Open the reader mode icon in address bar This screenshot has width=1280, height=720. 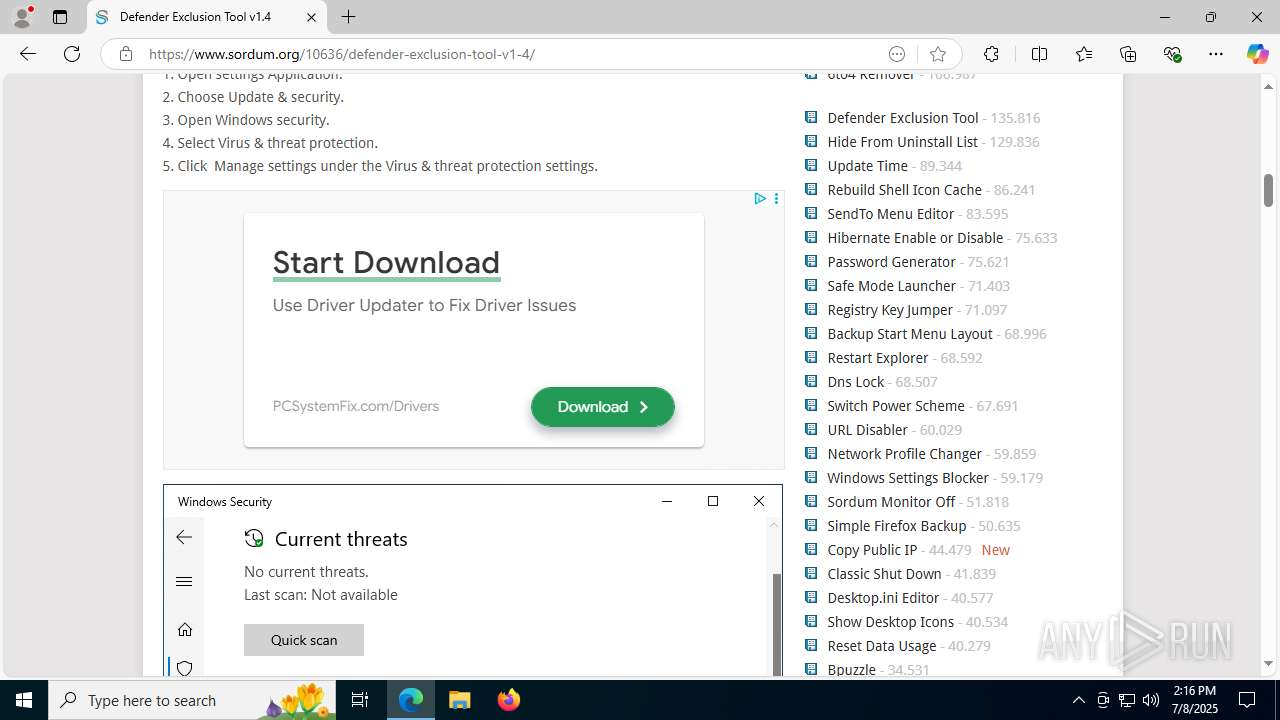tap(897, 54)
